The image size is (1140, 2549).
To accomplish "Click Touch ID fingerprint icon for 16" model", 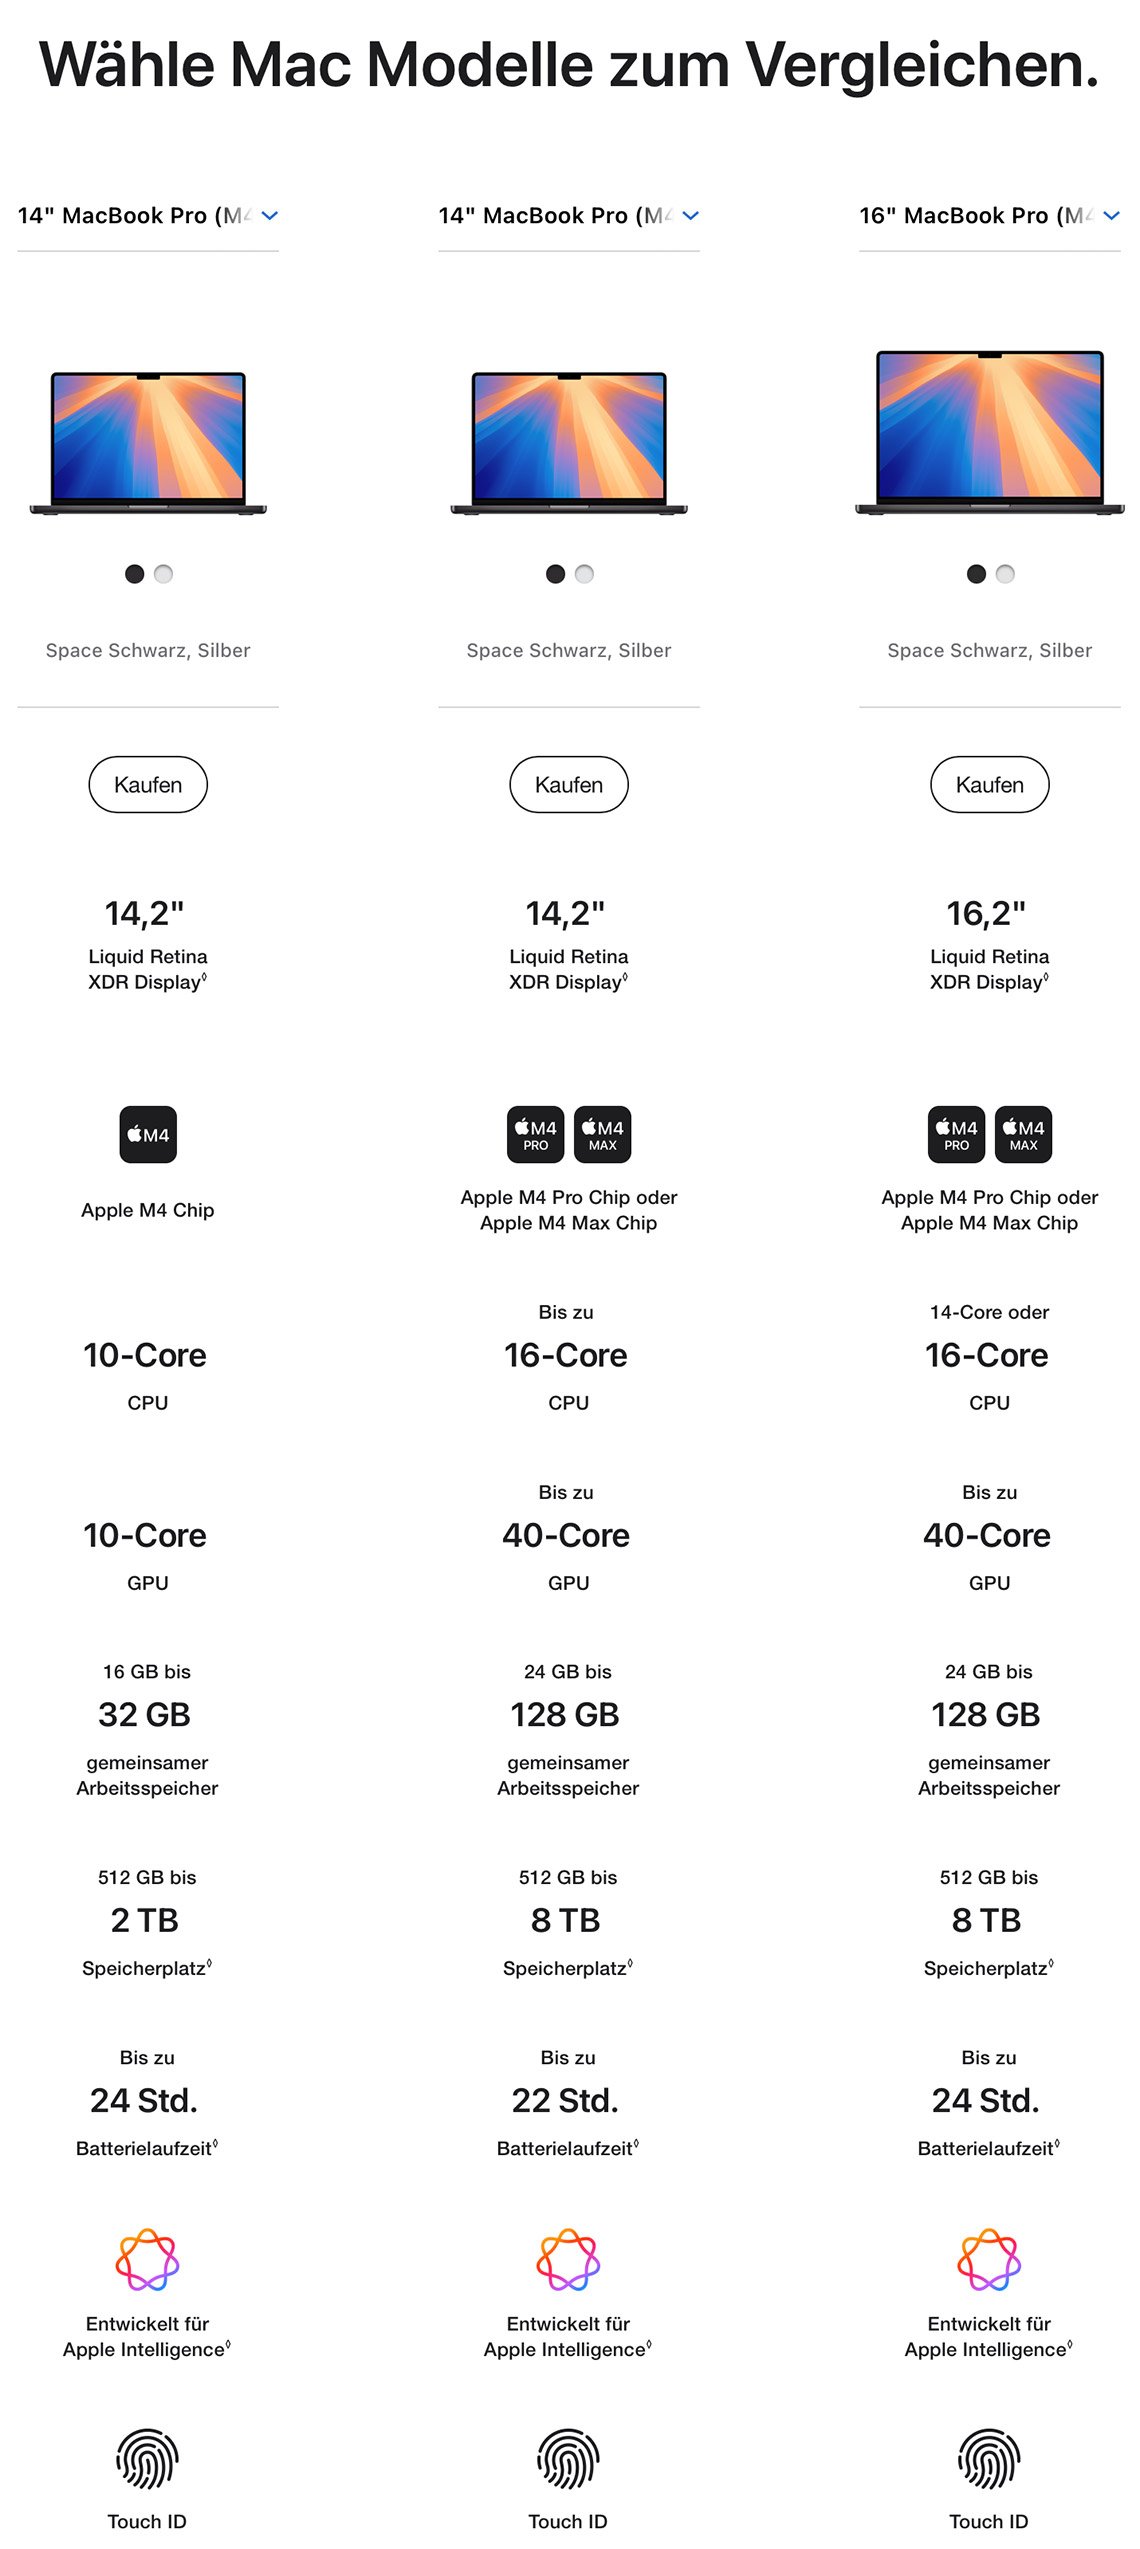I will coord(989,2458).
